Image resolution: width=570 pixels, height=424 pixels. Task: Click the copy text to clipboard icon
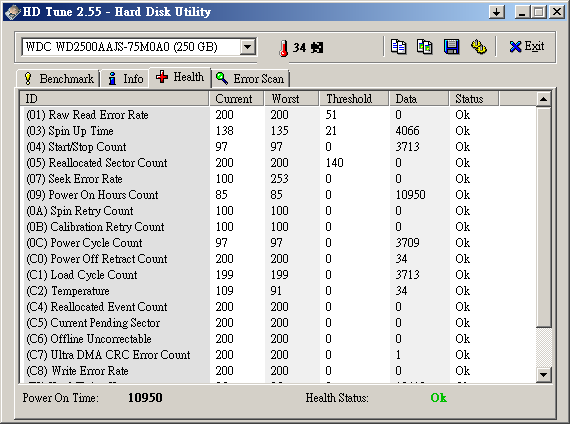(x=398, y=47)
